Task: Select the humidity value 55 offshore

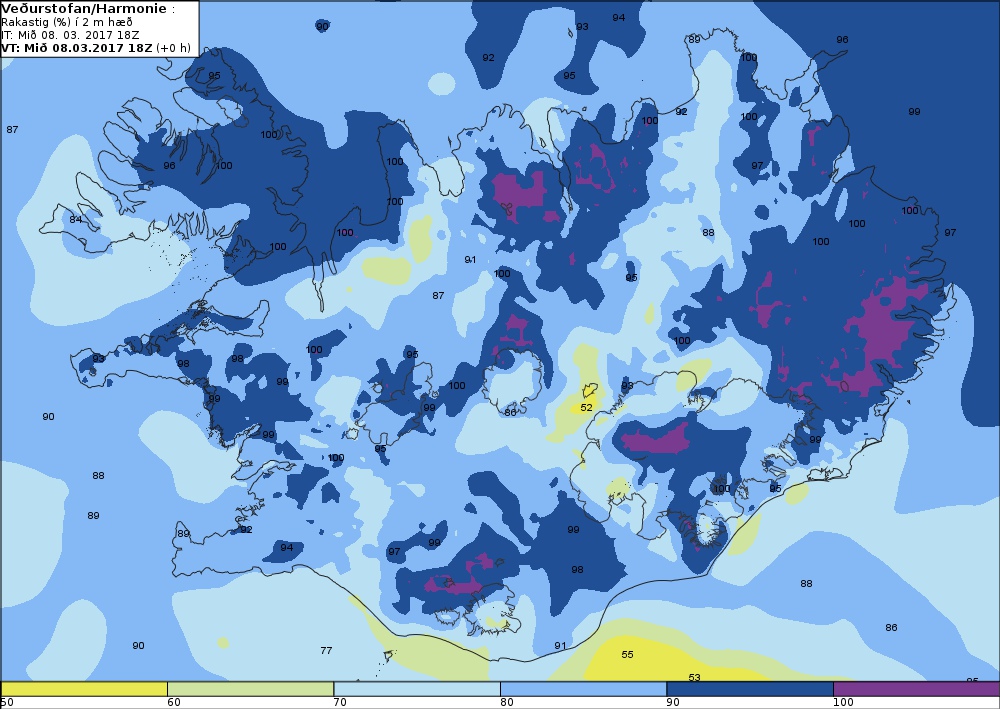Action: (627, 655)
